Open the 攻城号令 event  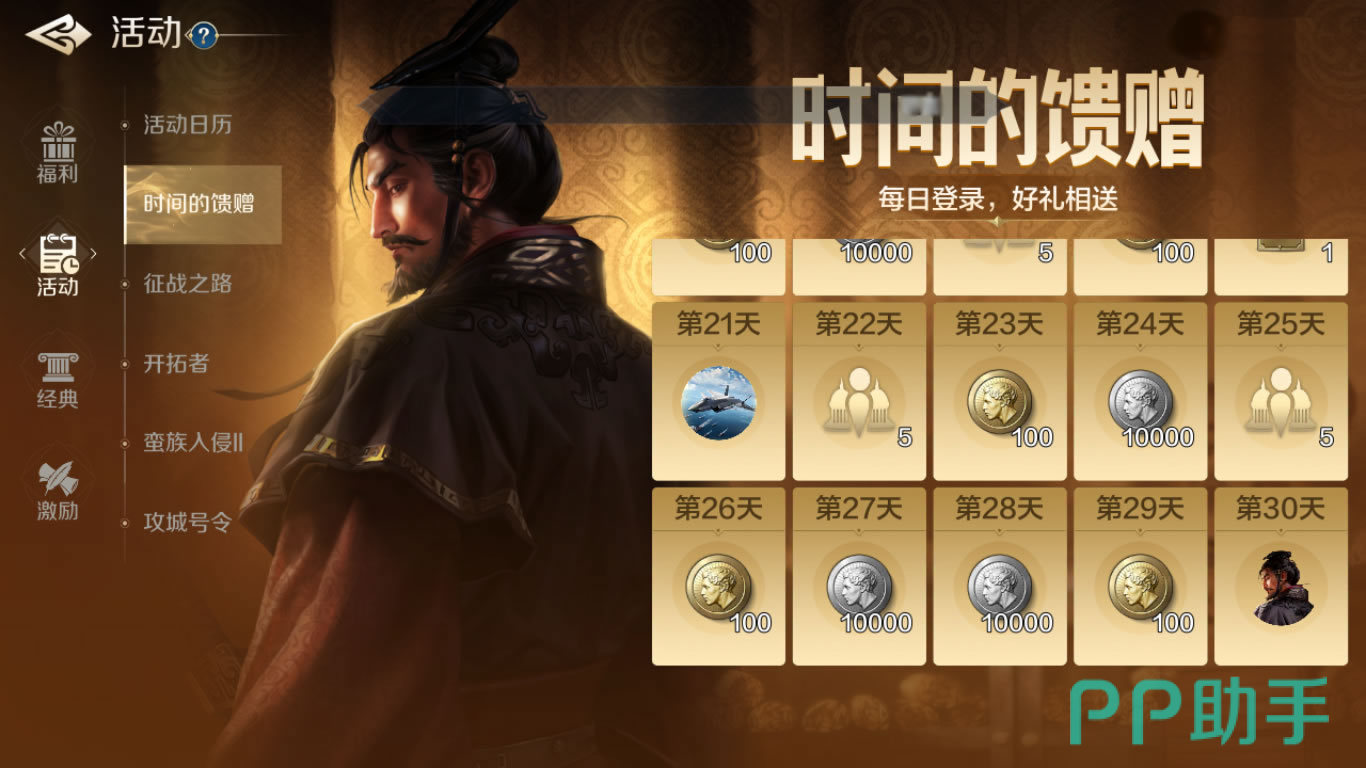click(x=187, y=523)
